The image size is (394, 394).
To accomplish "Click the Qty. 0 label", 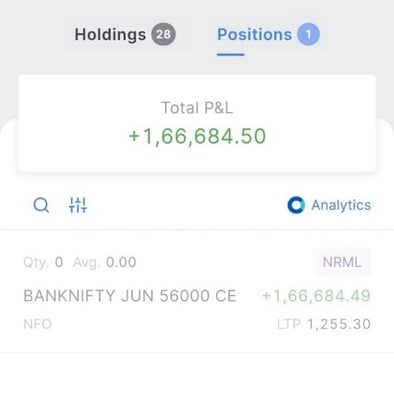I will (x=43, y=262).
